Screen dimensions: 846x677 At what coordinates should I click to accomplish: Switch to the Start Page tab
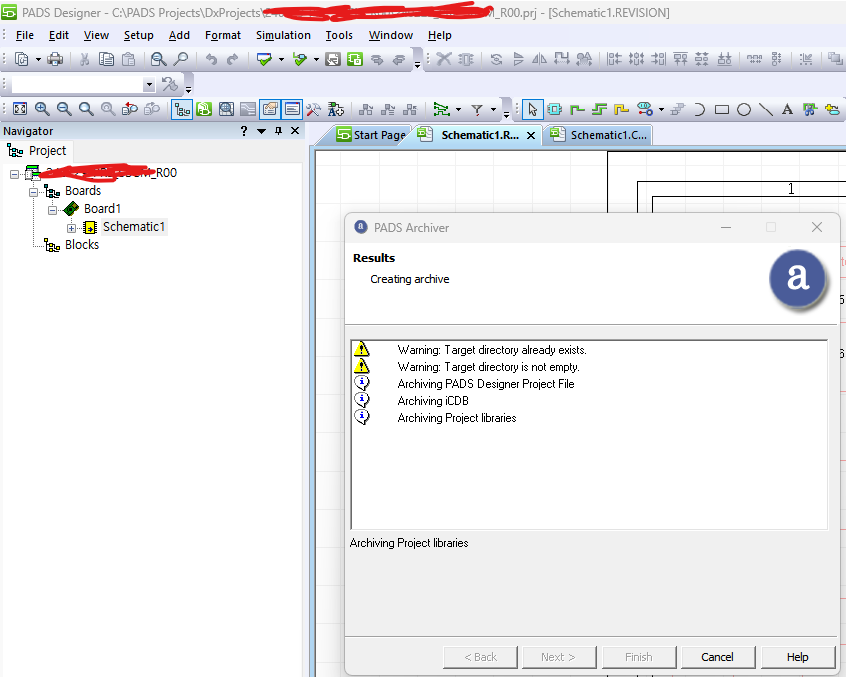pos(371,135)
